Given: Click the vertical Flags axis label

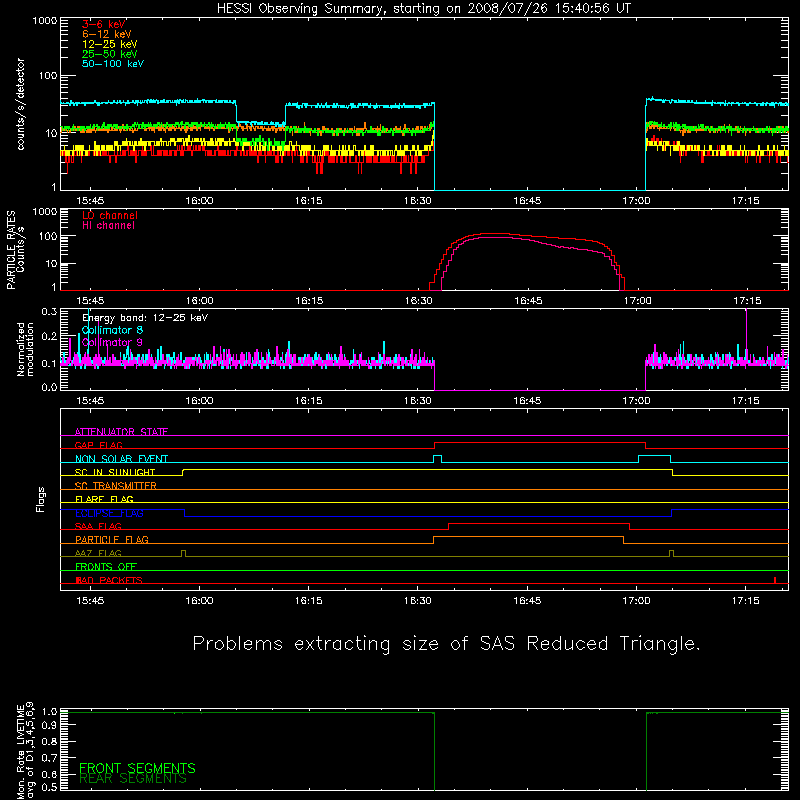Looking at the screenshot, I should pyautogui.click(x=40, y=499).
